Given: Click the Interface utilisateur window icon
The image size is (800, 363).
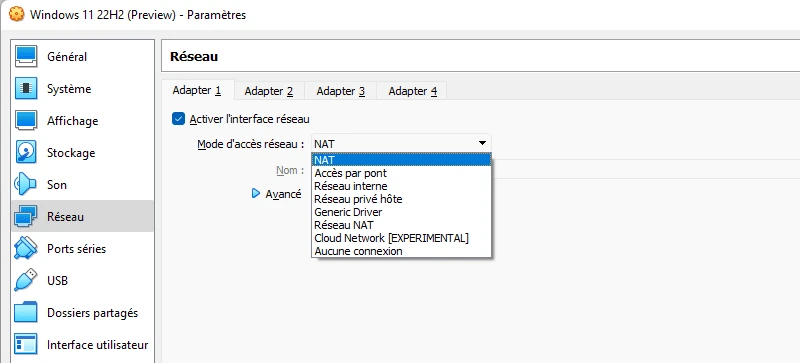Looking at the screenshot, I should click(x=26, y=345).
